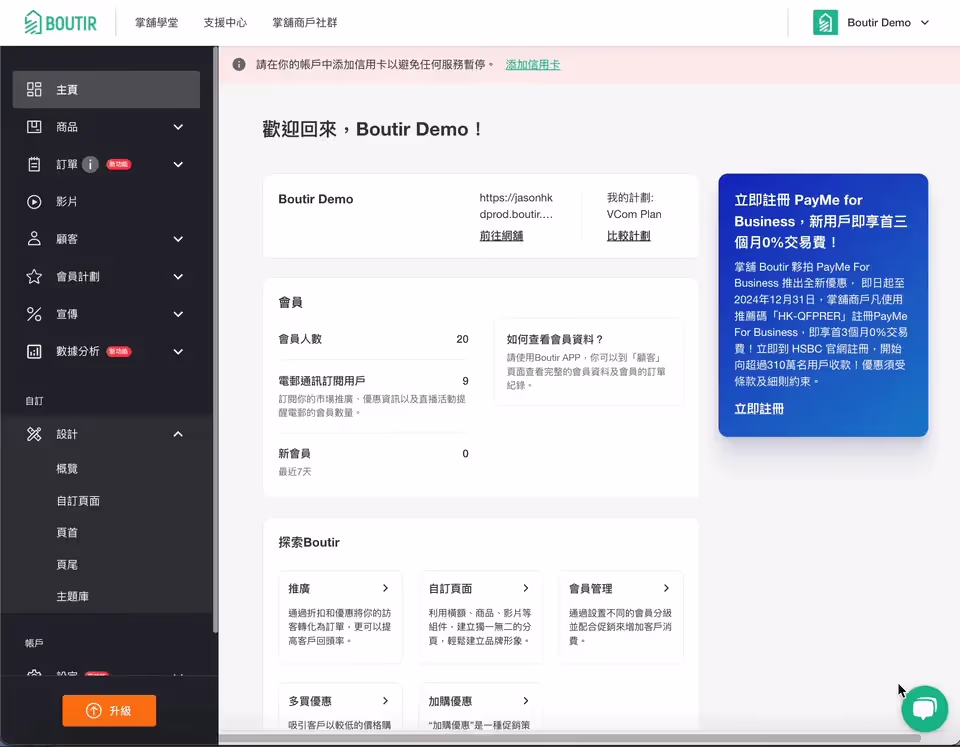Image resolution: width=960 pixels, height=747 pixels.
Task: Expand the 宣傳 menu chevron
Action: 178,314
